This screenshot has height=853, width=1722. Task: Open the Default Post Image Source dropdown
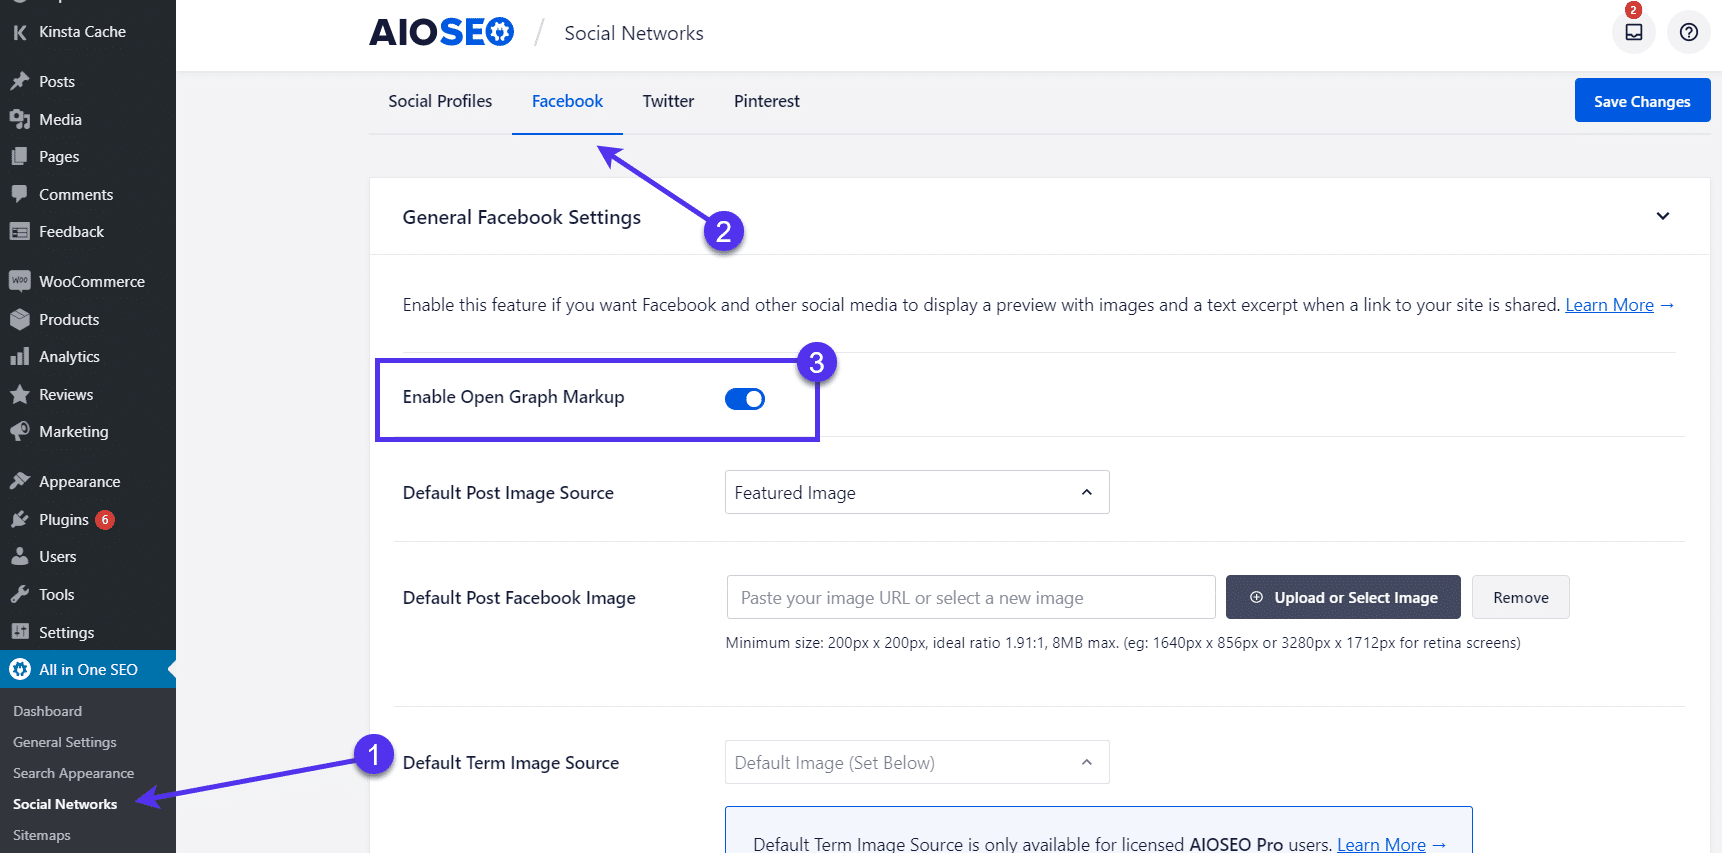point(917,492)
